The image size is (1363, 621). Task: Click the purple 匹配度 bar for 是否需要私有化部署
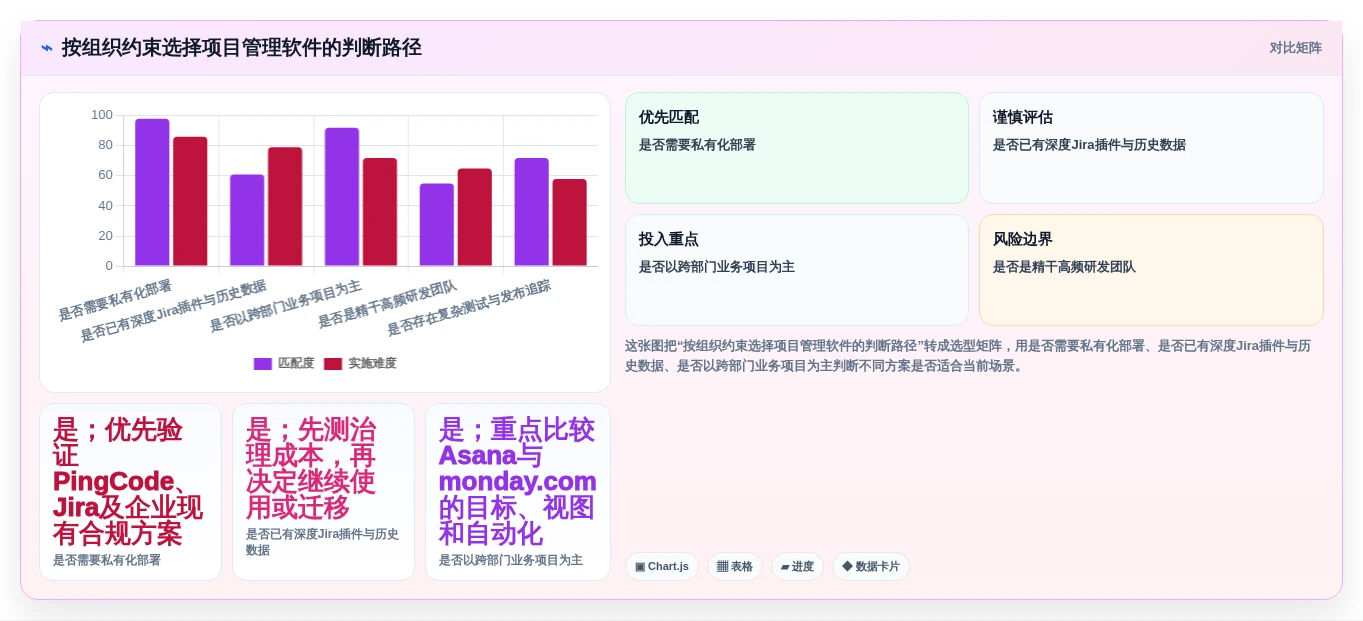click(152, 192)
